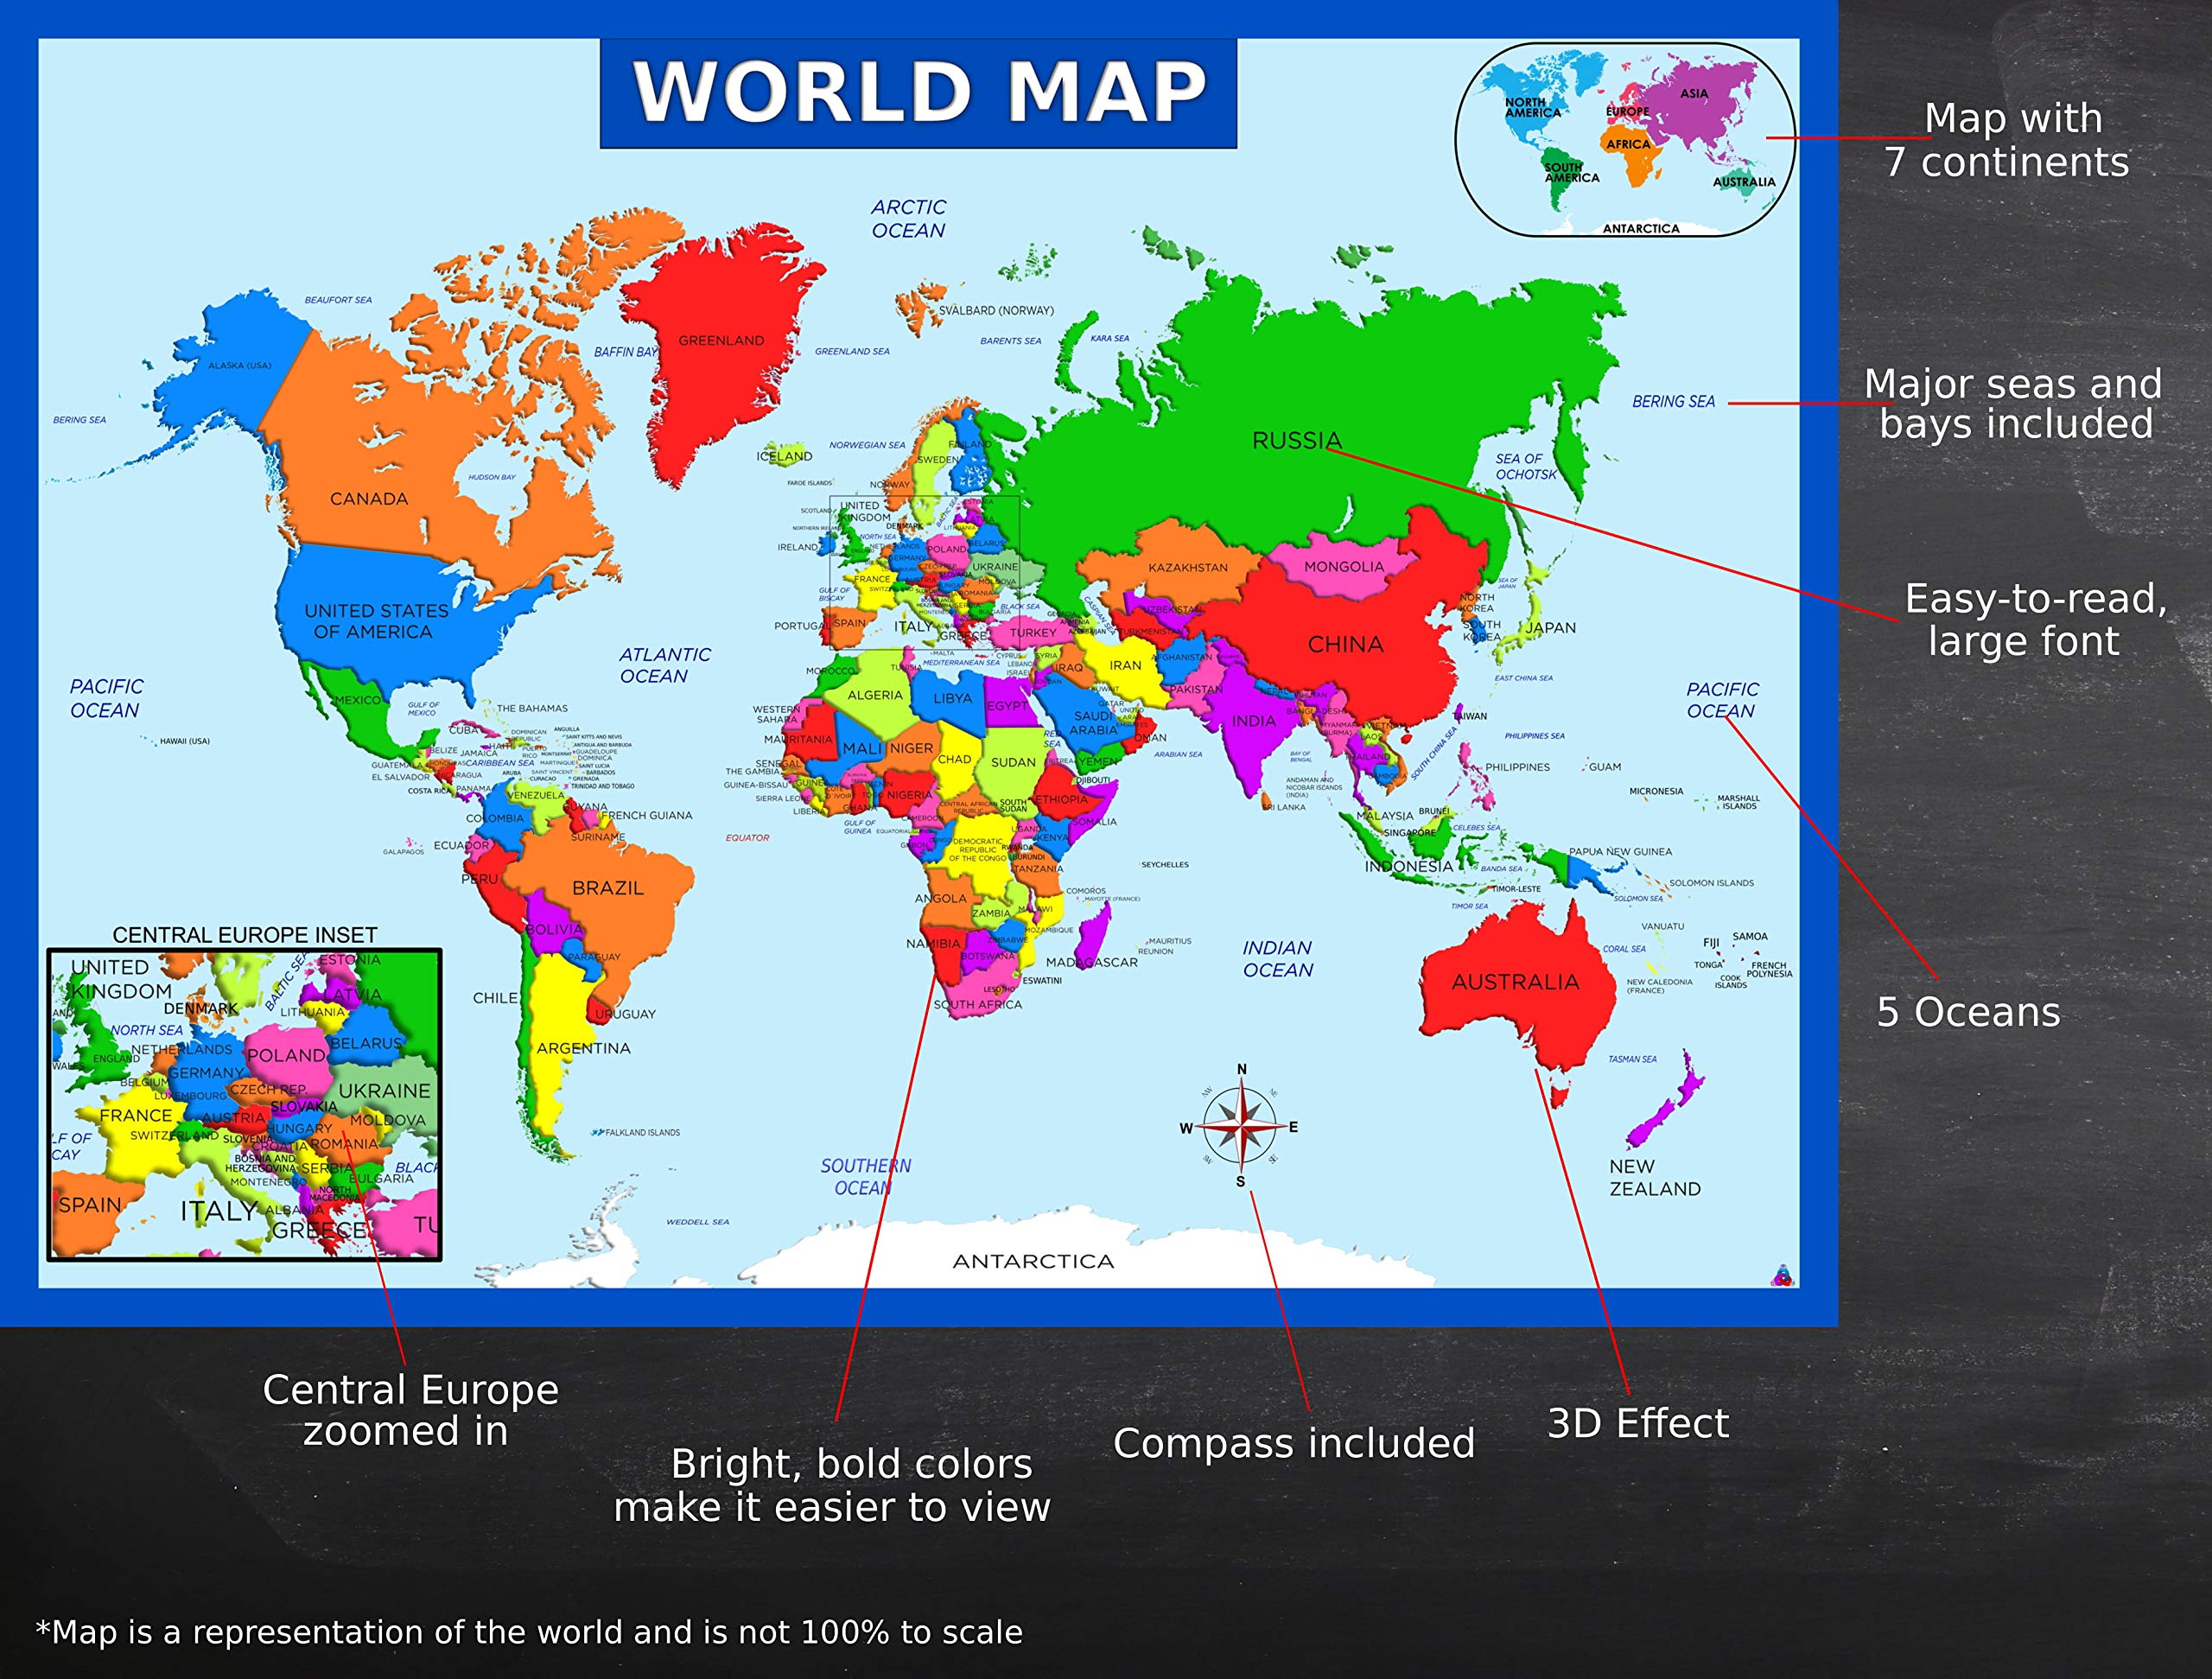Image resolution: width=2212 pixels, height=1679 pixels.
Task: Click the green Russia region
Action: [1296, 400]
